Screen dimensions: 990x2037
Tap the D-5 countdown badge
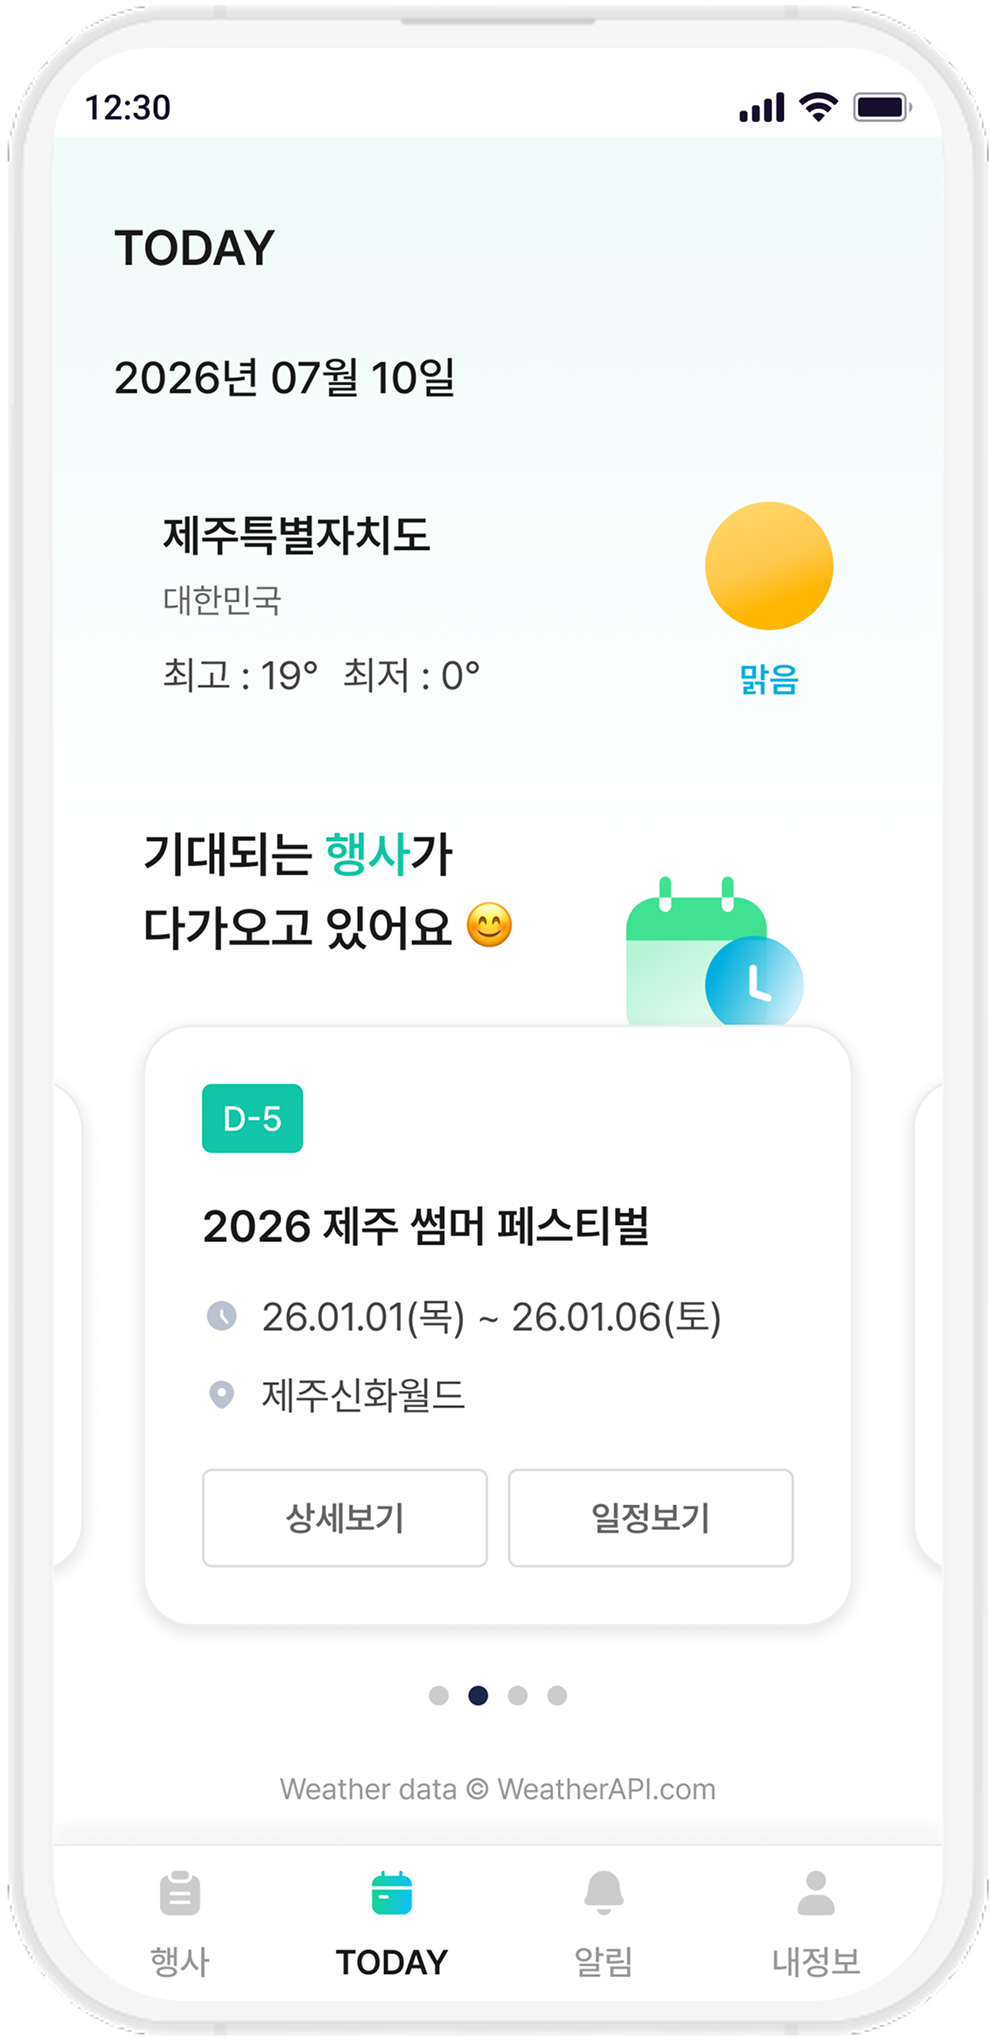click(253, 1118)
